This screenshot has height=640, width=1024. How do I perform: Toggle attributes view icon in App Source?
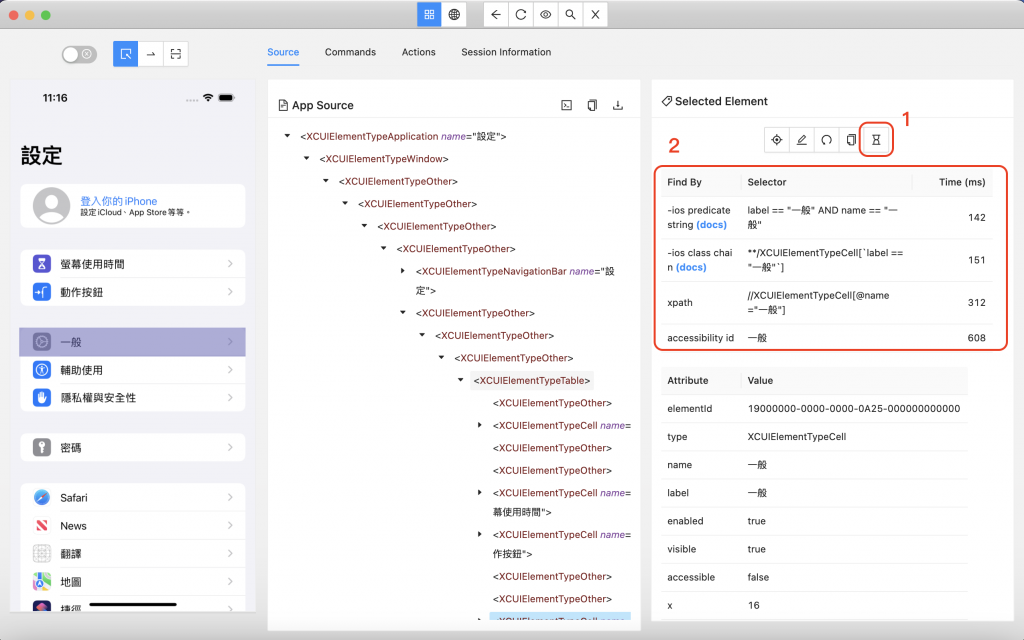[x=566, y=105]
